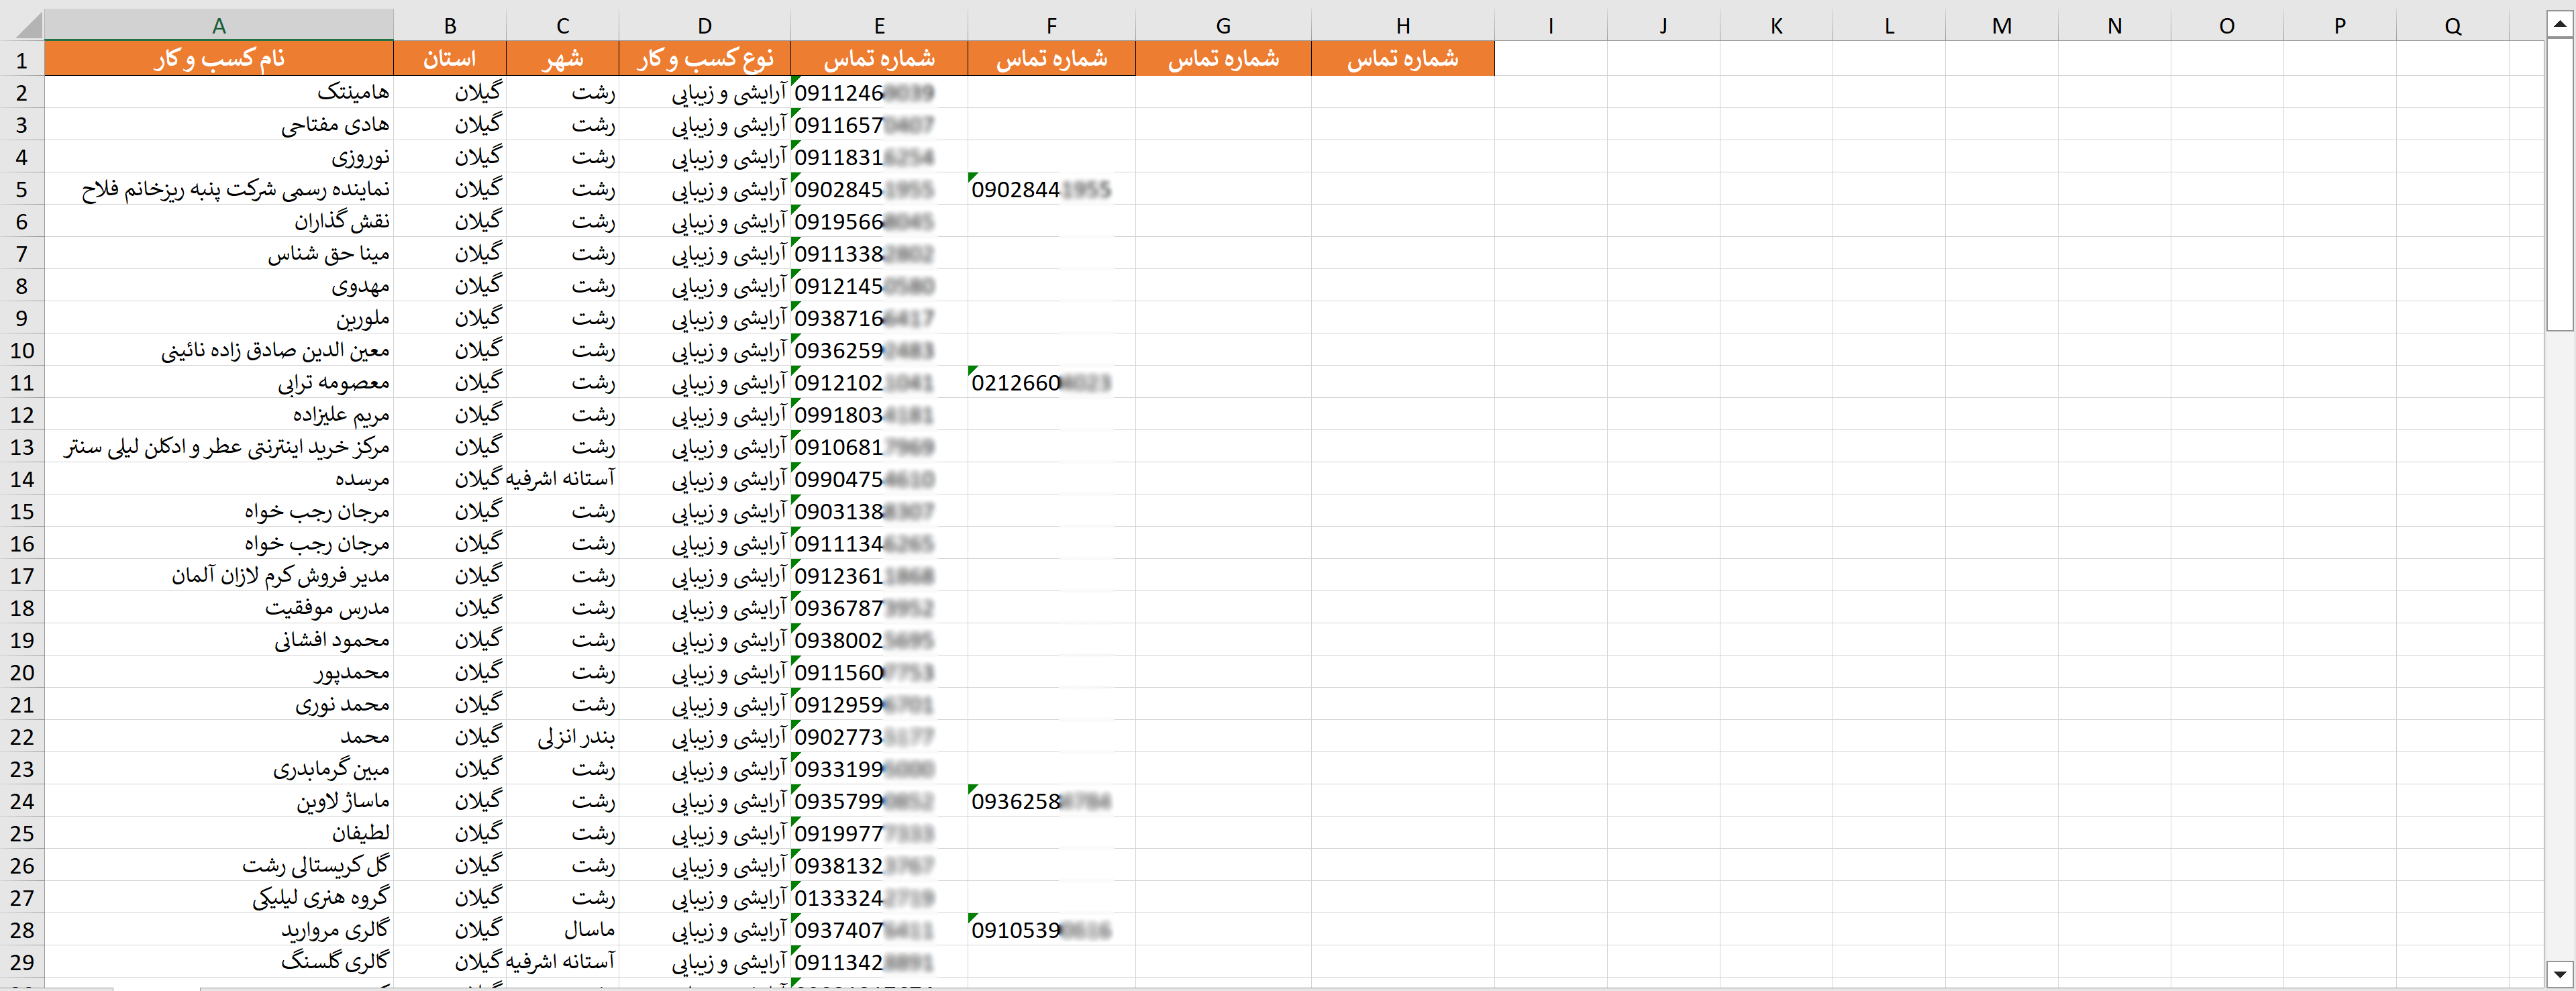The width and height of the screenshot is (2576, 991).
Task: Click cell 'لطیفان'
Action: pos(219,833)
